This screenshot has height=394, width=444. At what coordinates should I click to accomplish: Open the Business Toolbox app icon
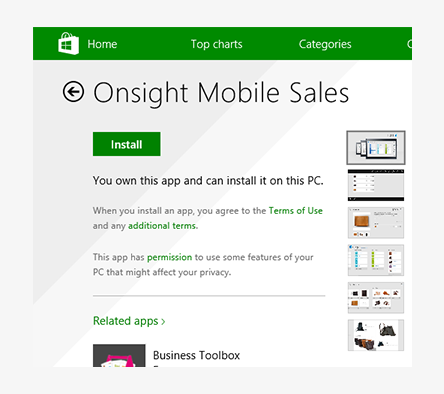[x=119, y=355]
